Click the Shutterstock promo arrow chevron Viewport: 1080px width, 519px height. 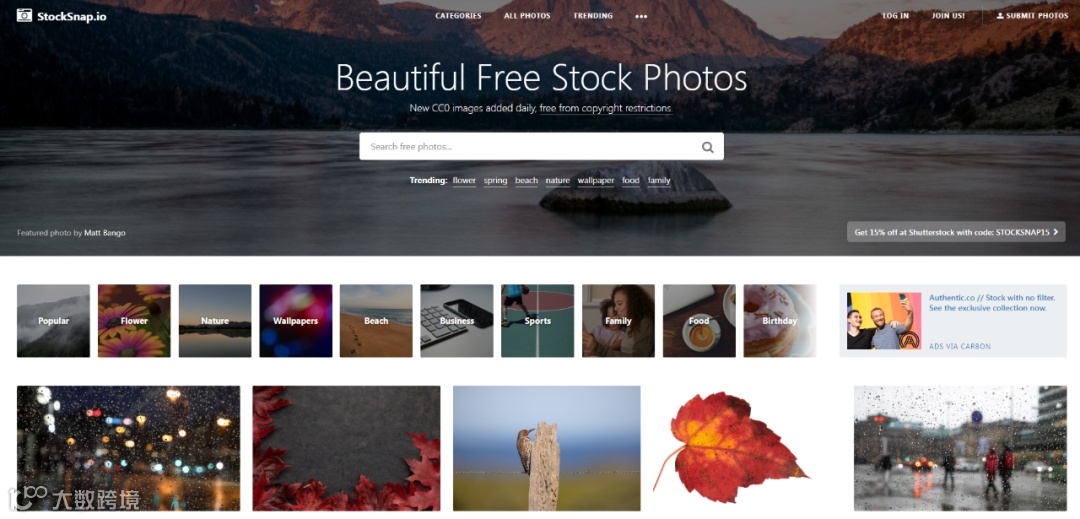pos(1055,232)
